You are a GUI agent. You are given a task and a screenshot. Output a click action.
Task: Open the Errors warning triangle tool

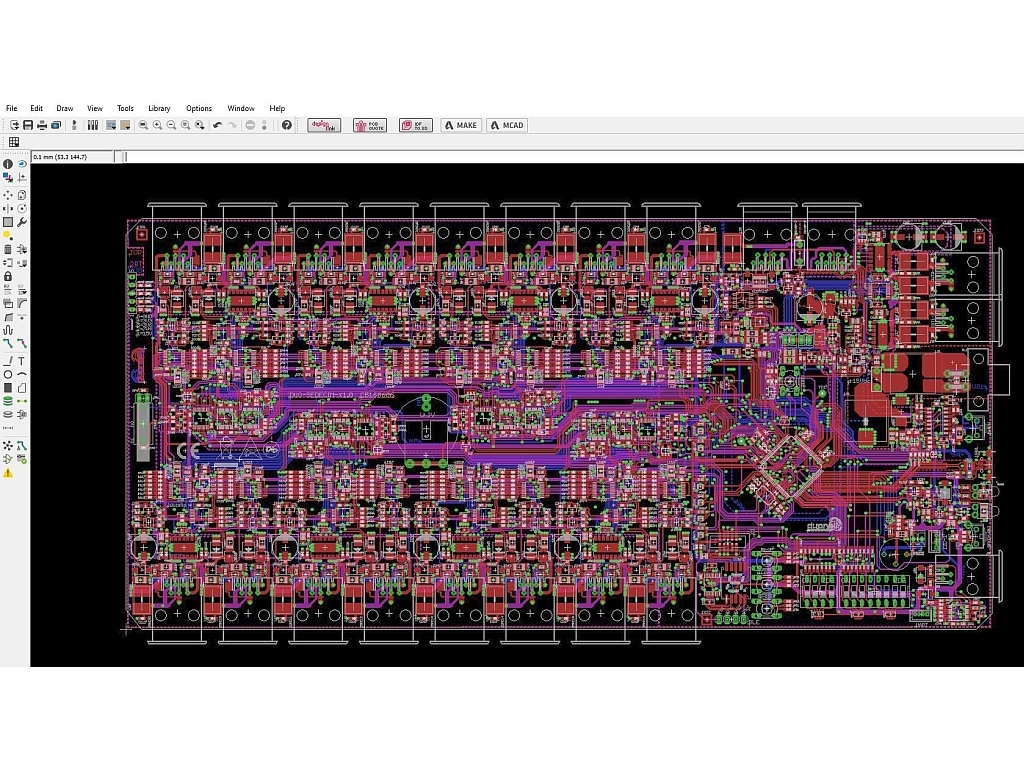(x=8, y=473)
